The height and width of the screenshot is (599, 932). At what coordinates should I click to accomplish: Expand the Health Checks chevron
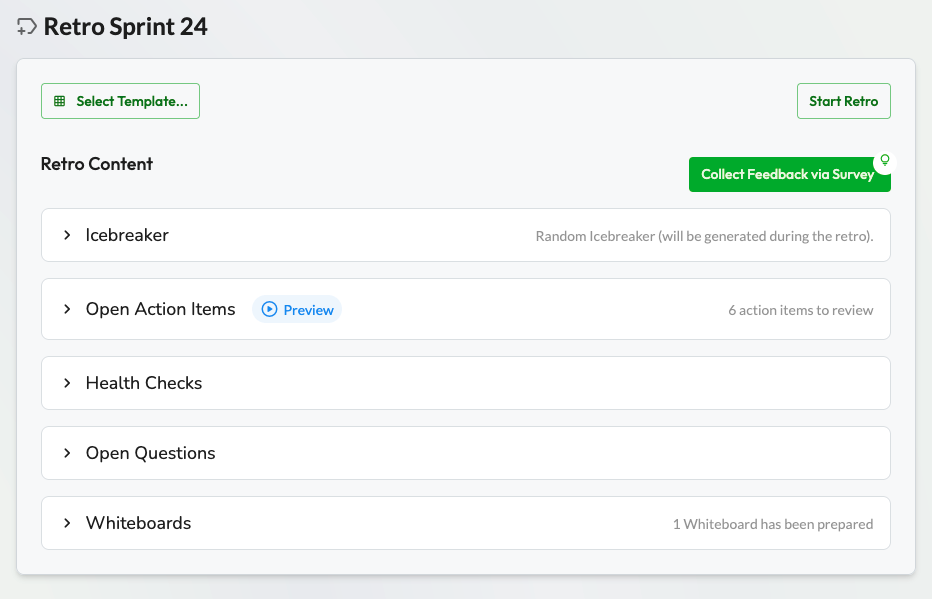67,383
